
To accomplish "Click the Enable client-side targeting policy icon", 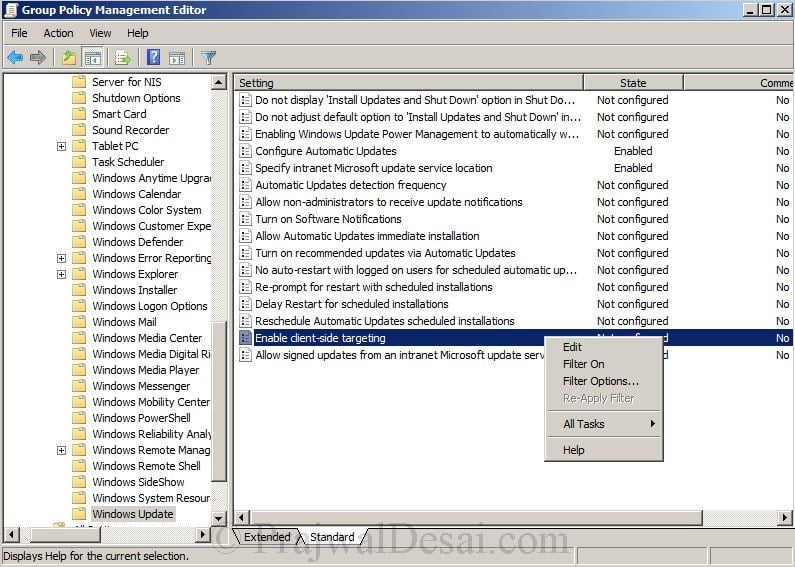I will tap(245, 338).
